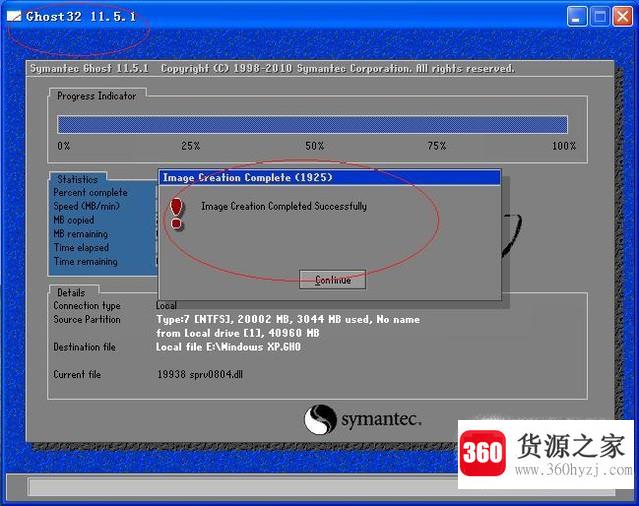
Task: Click the '25%' progress scale mark
Action: 191,146
